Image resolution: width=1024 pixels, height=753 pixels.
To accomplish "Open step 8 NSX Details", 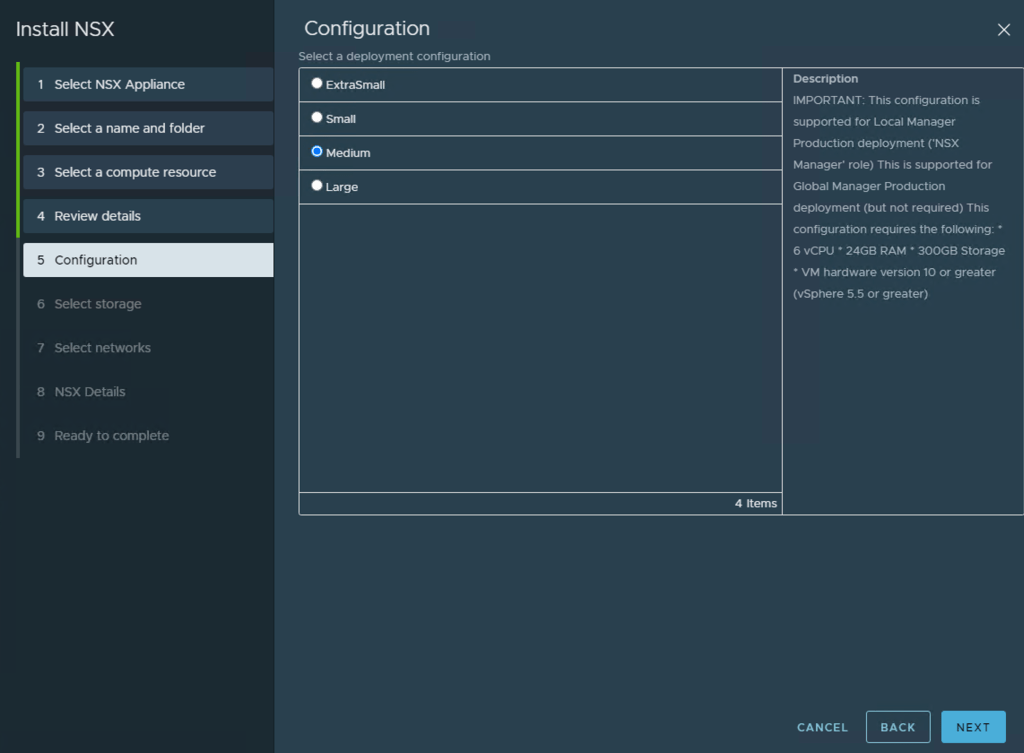I will pyautogui.click(x=89, y=392).
